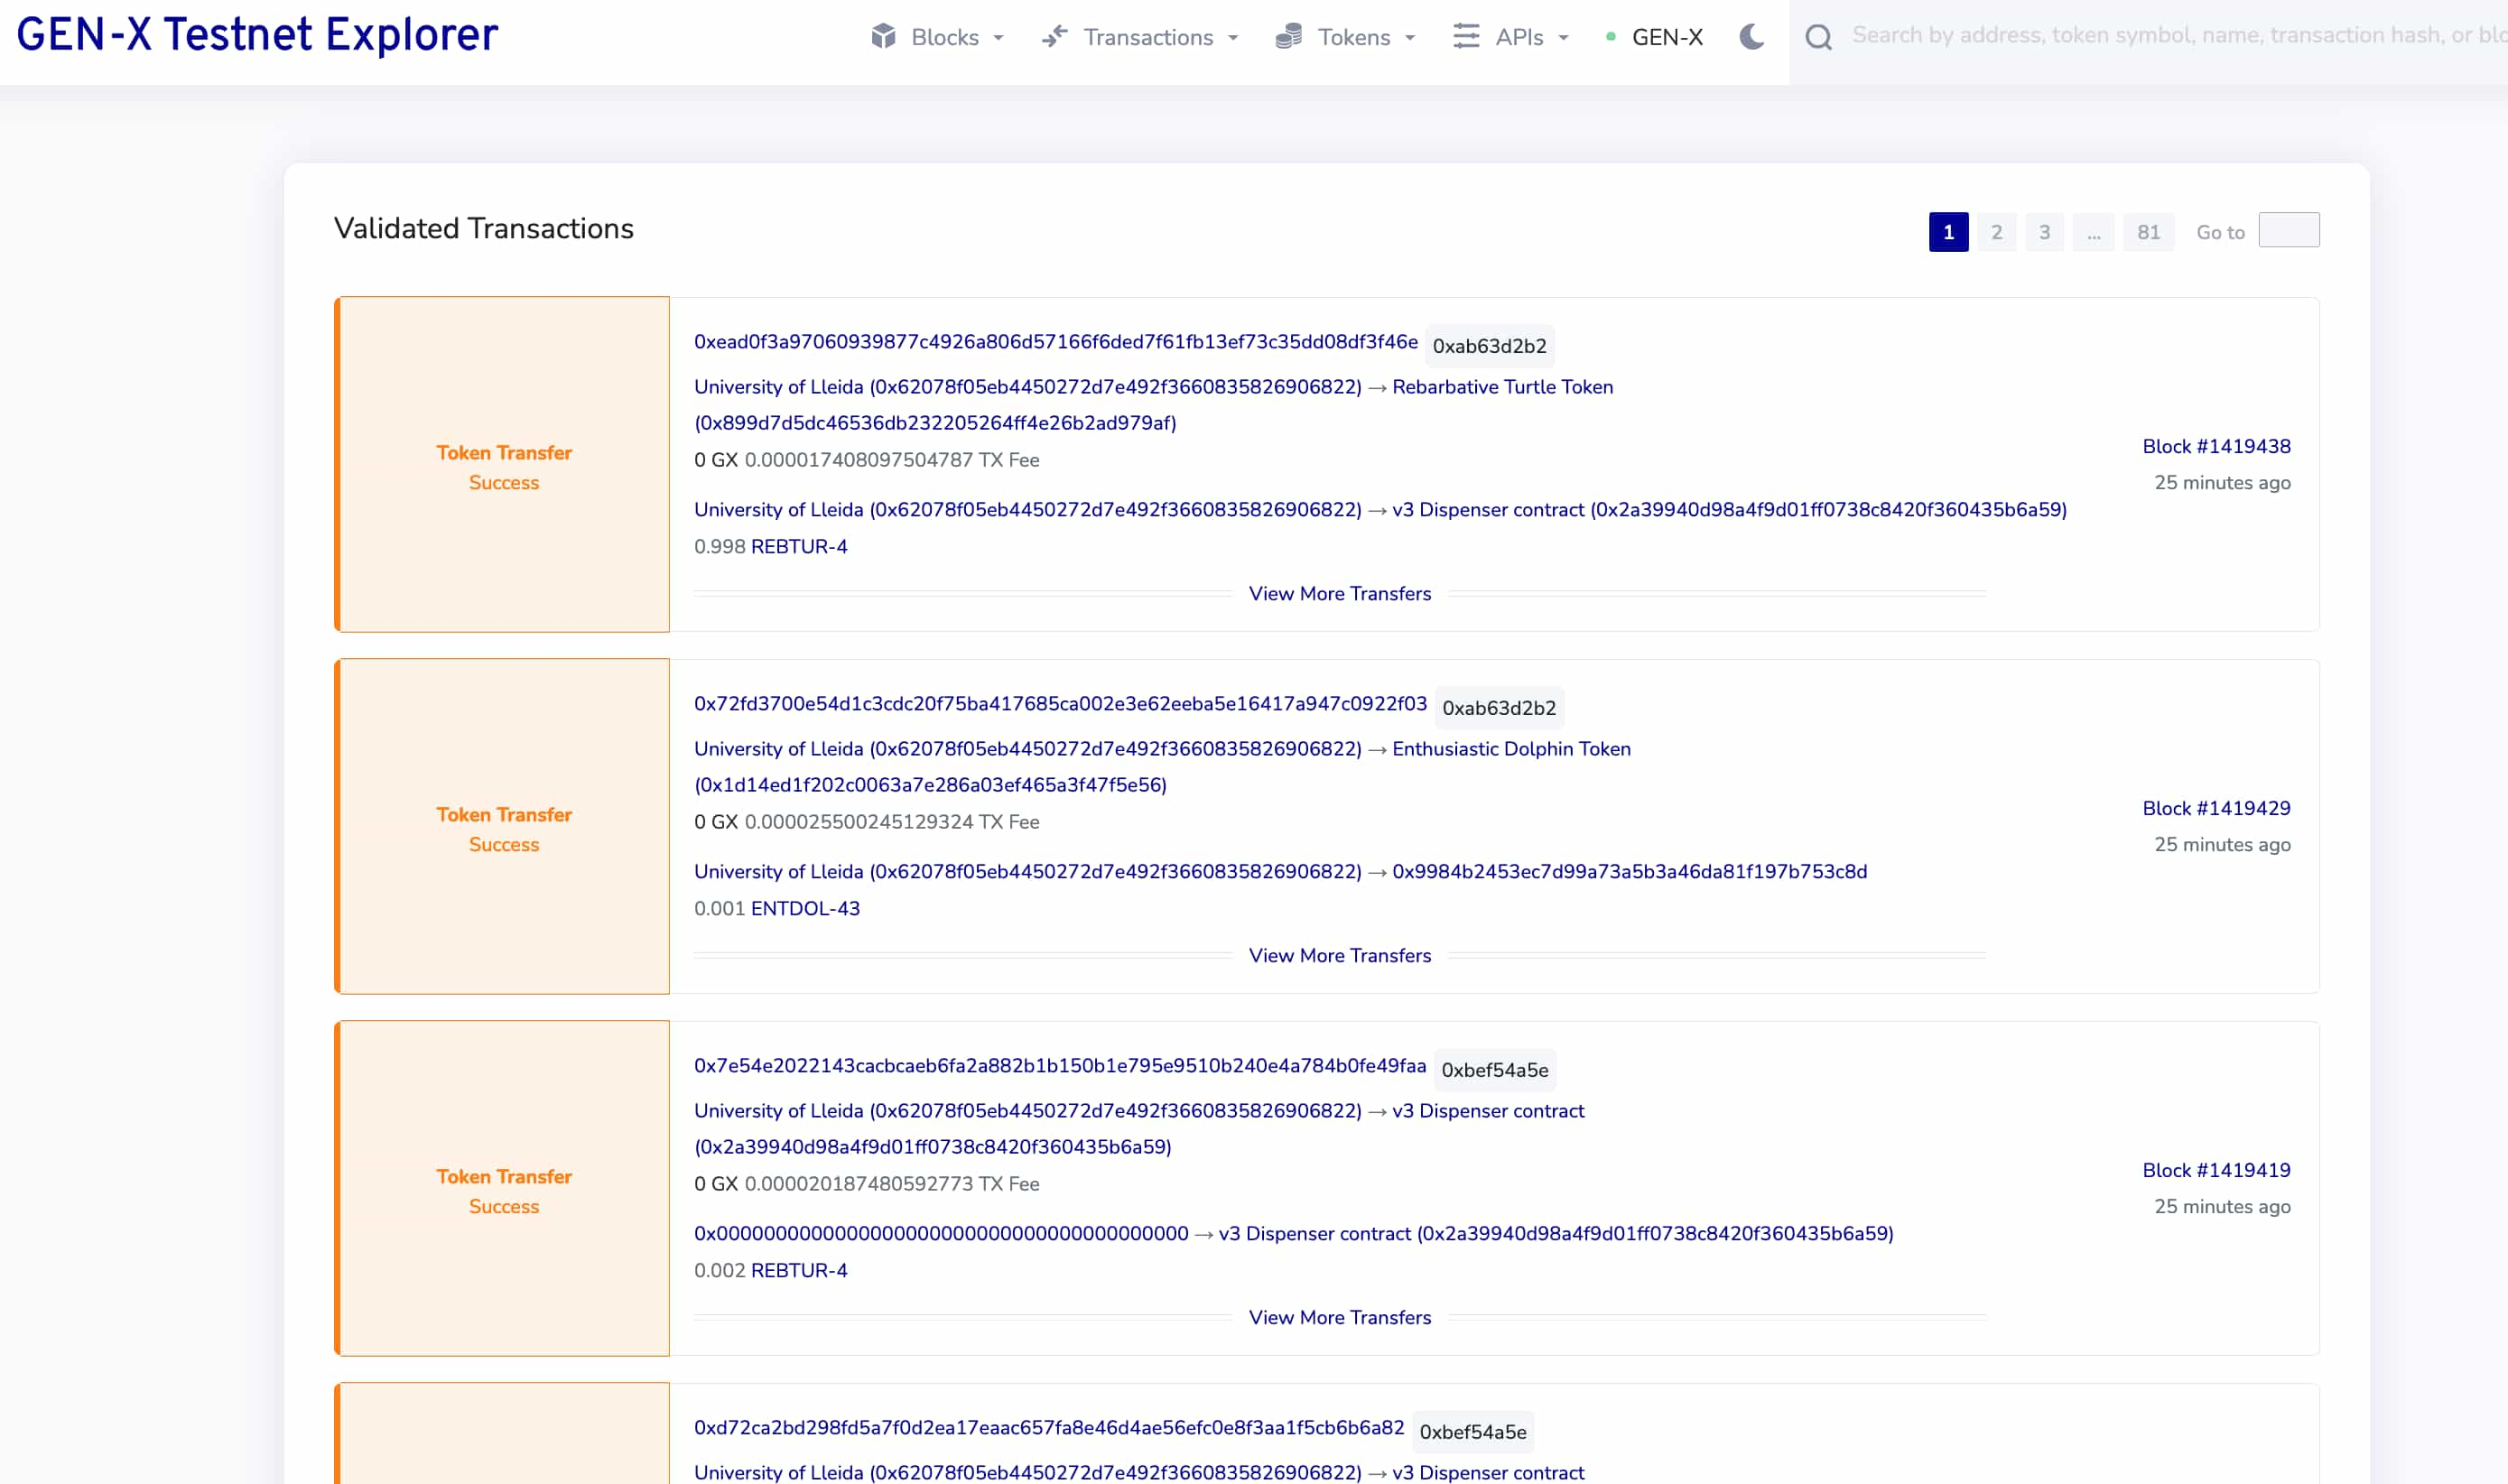2508x1484 pixels.
Task: Click the GEN-X network status icon
Action: click(1607, 37)
